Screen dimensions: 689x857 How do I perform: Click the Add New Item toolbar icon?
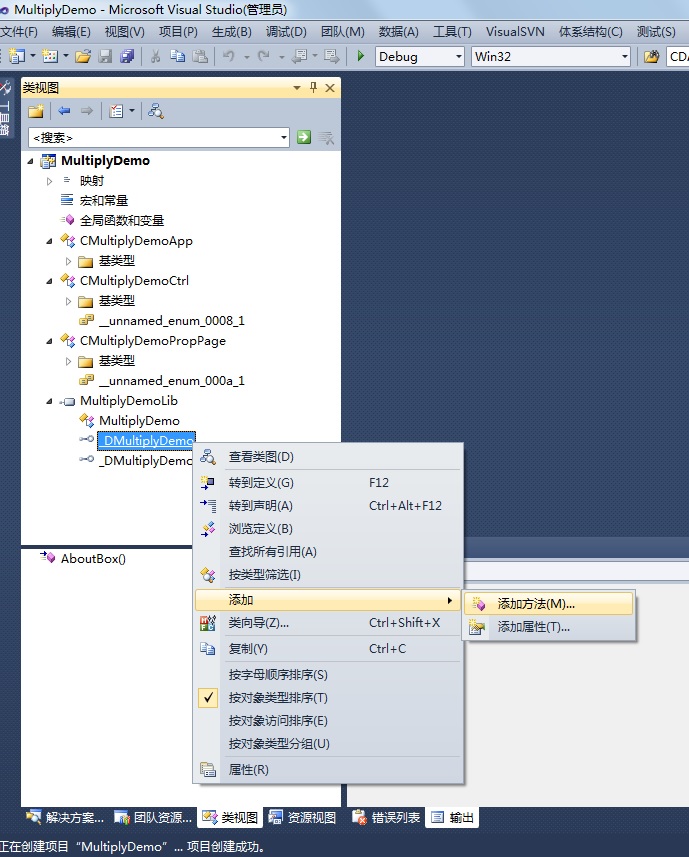click(50, 56)
